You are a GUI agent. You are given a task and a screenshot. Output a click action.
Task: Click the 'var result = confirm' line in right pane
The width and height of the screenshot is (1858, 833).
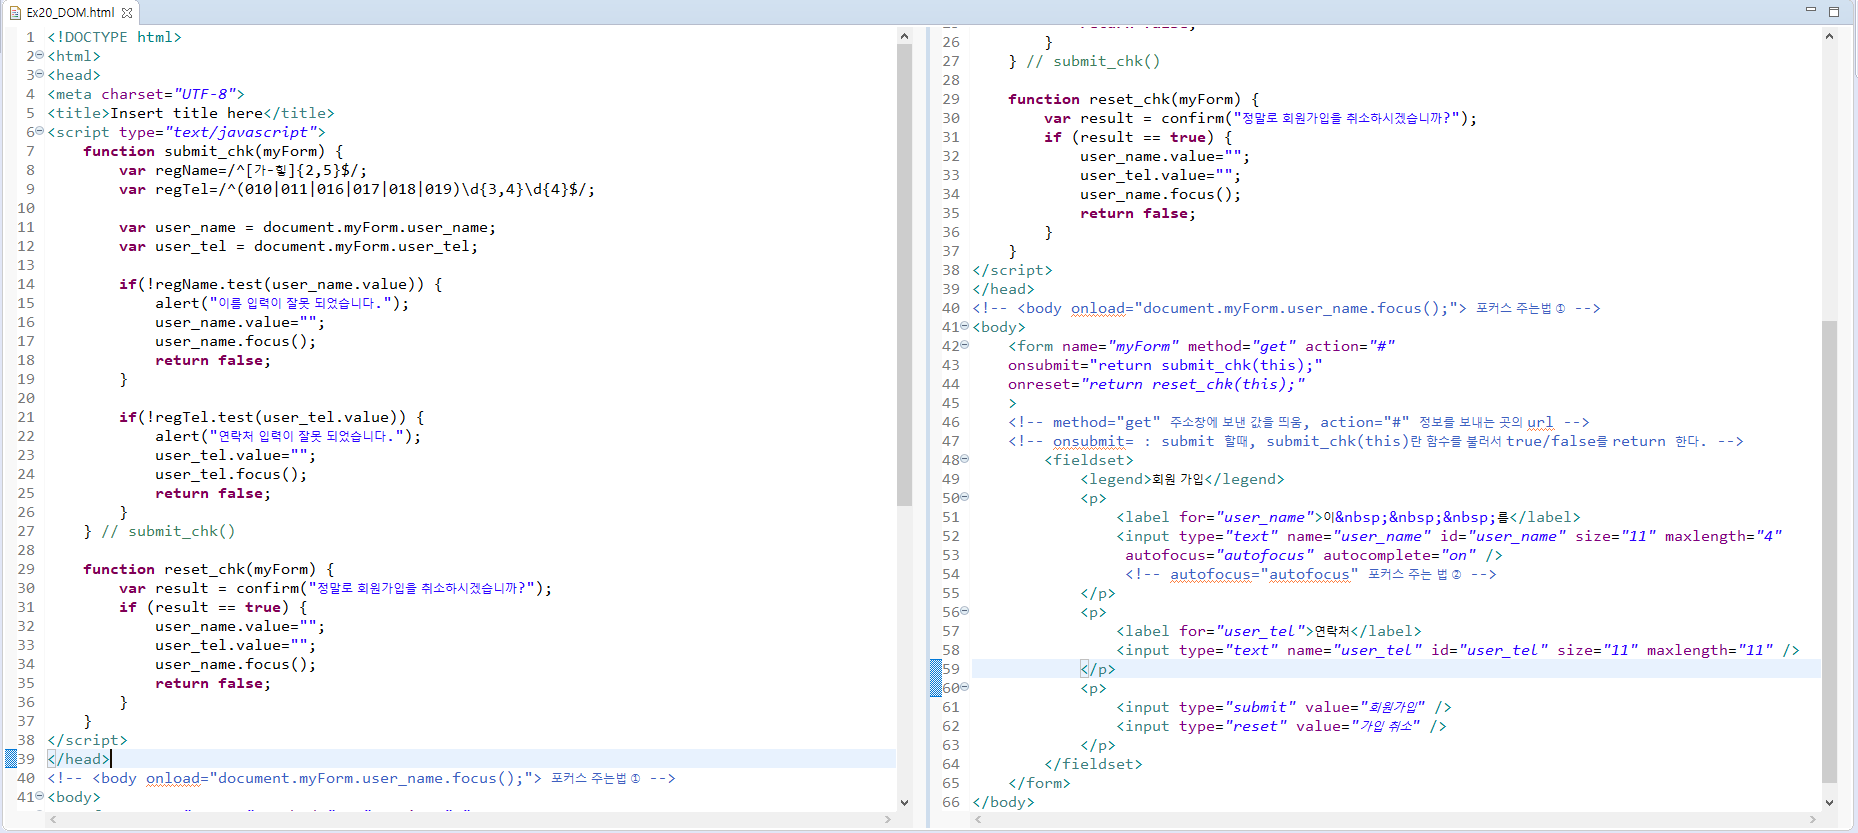coord(1260,118)
